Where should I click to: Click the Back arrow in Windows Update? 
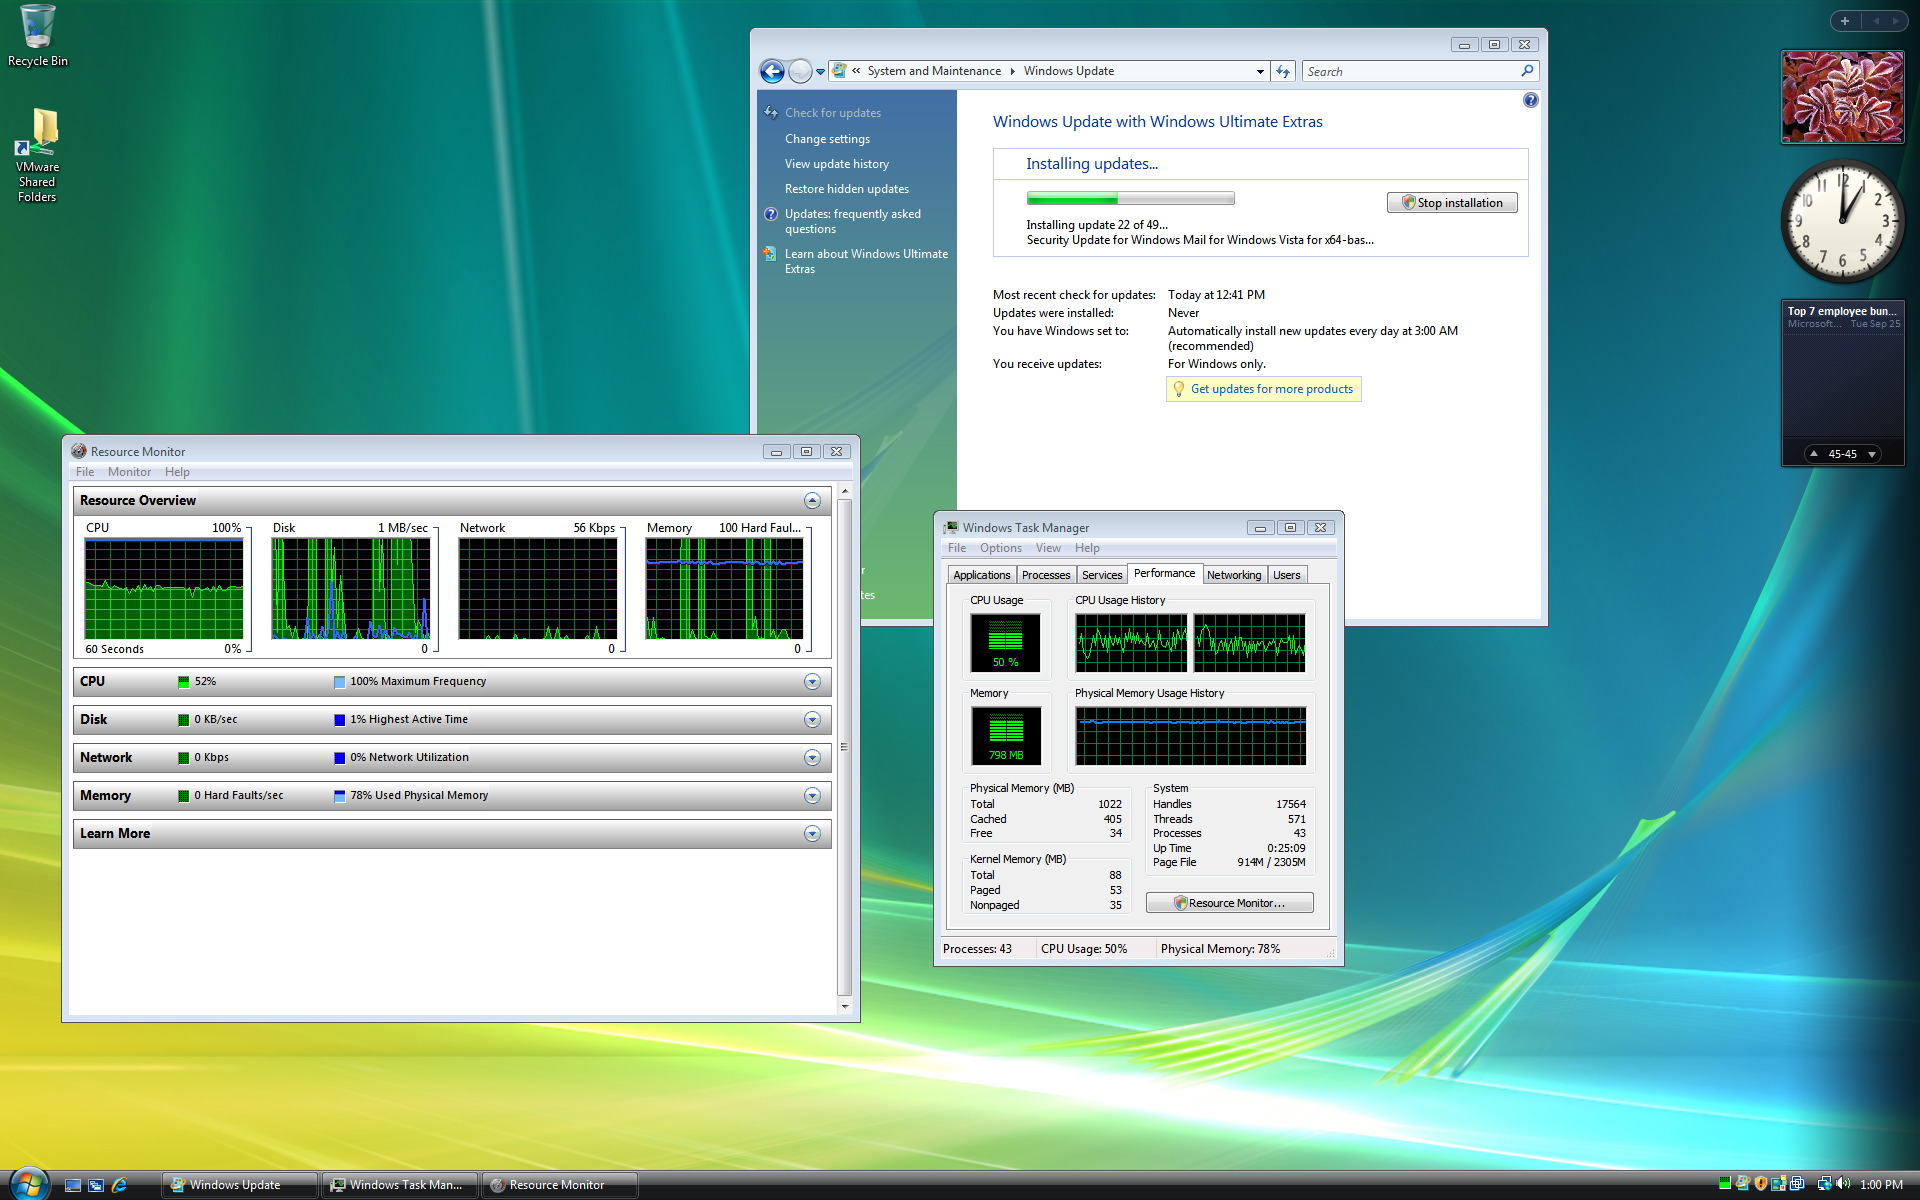pyautogui.click(x=772, y=71)
